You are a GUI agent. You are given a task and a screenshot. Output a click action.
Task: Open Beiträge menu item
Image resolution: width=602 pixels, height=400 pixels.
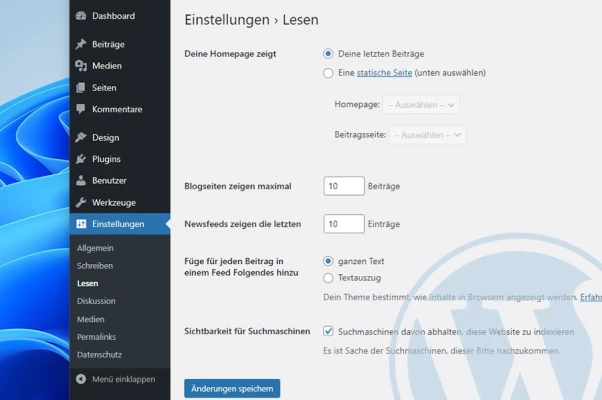pyautogui.click(x=120, y=44)
